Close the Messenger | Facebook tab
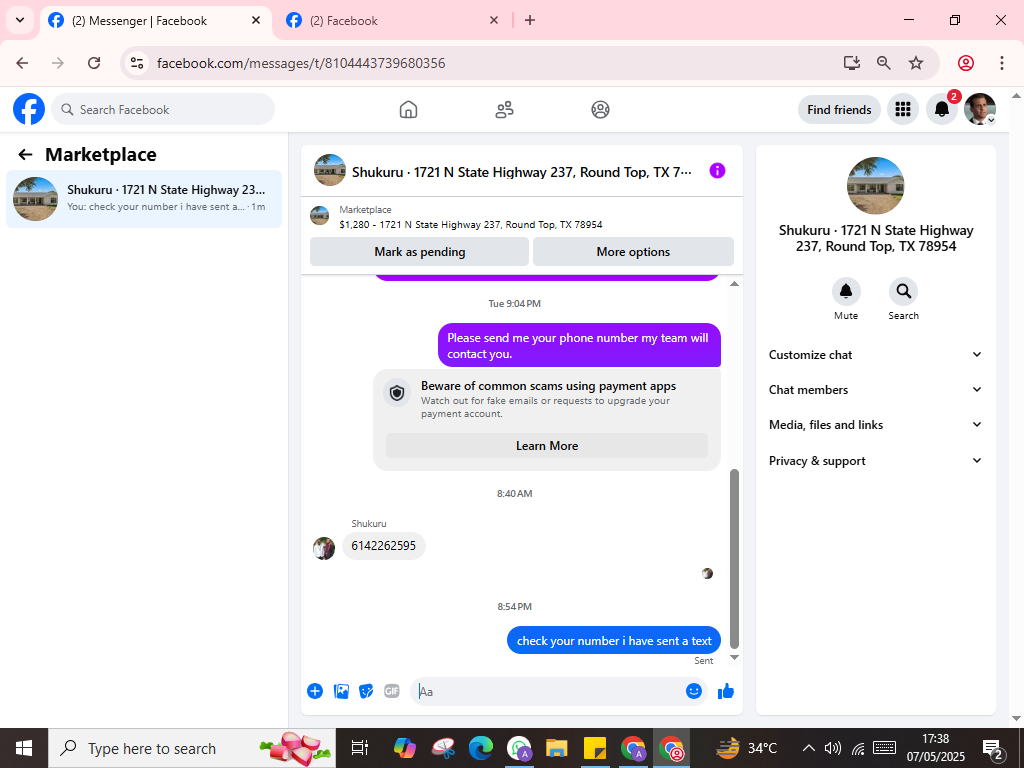Viewport: 1024px width, 768px height. [257, 20]
